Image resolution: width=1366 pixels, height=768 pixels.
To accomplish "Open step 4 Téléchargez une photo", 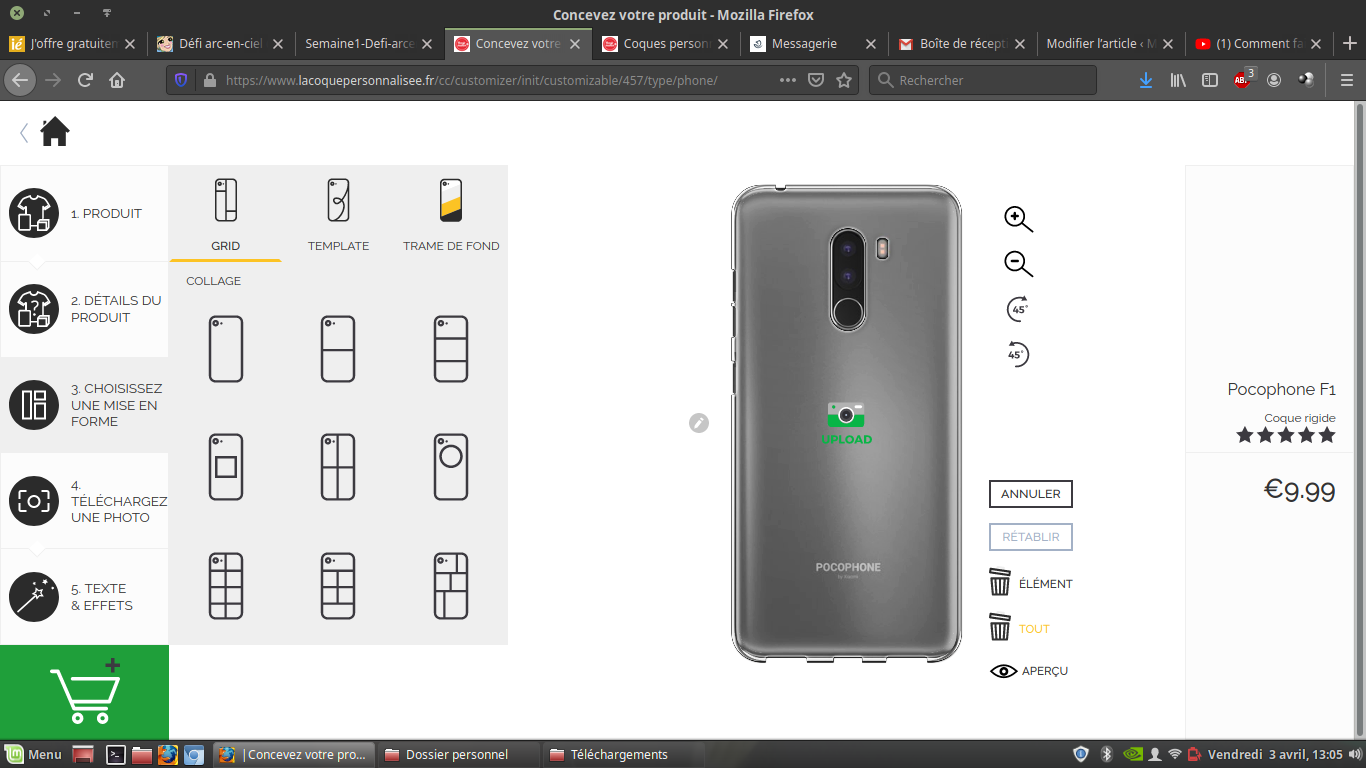I will [84, 501].
